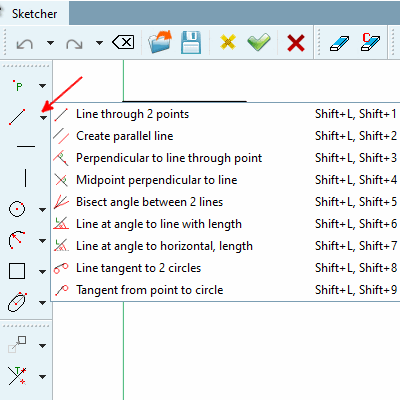Expand the point tool dropdown arrow
400x400 pixels.
(x=42, y=86)
